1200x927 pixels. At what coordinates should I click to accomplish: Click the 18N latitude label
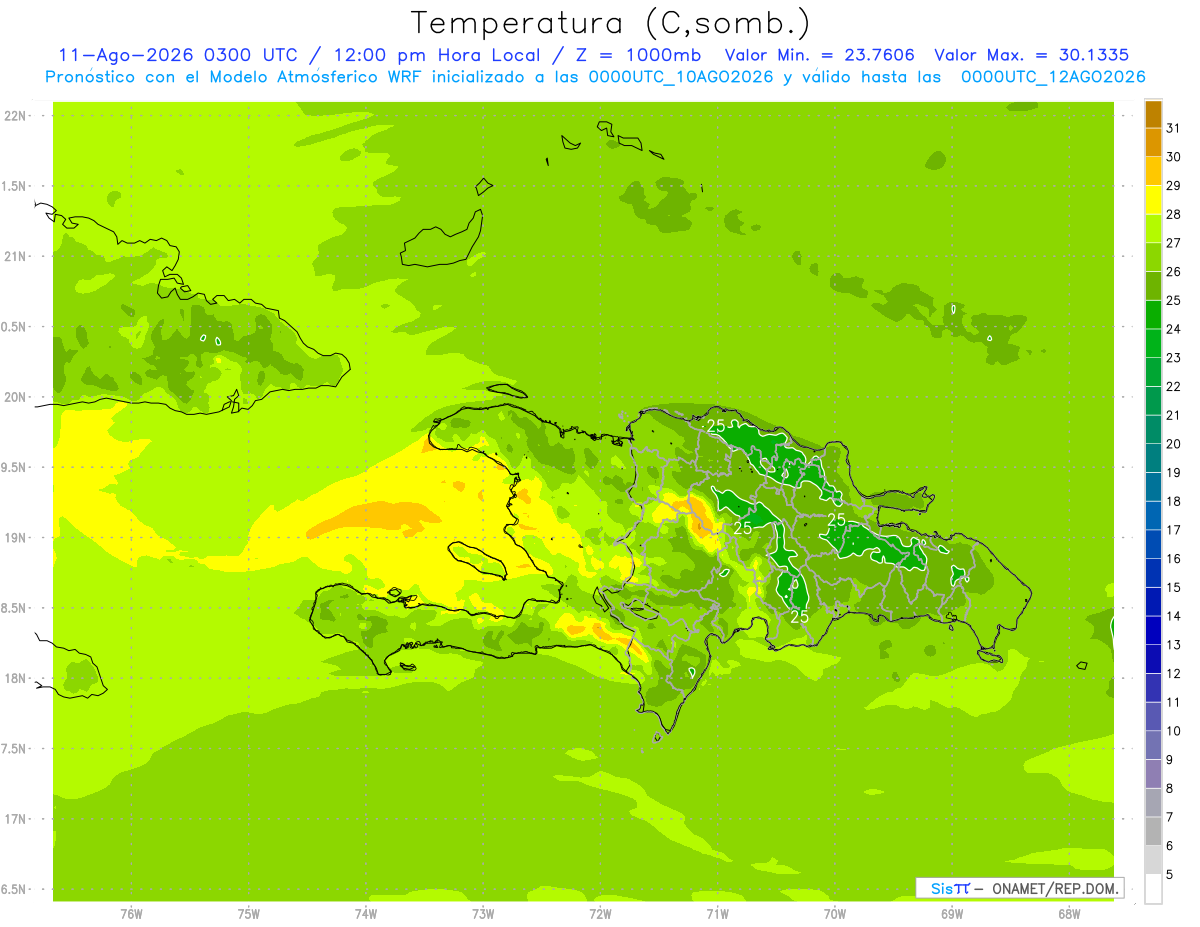(16, 678)
